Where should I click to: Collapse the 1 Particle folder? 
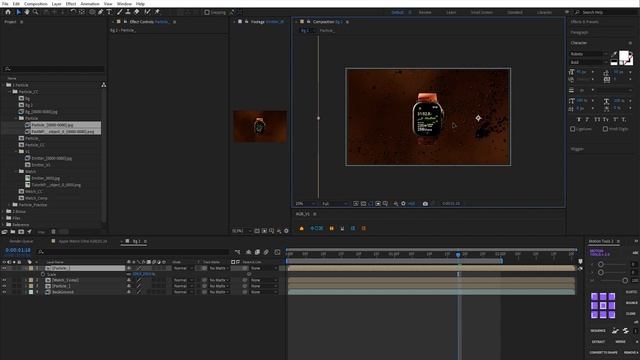click(x=4, y=85)
